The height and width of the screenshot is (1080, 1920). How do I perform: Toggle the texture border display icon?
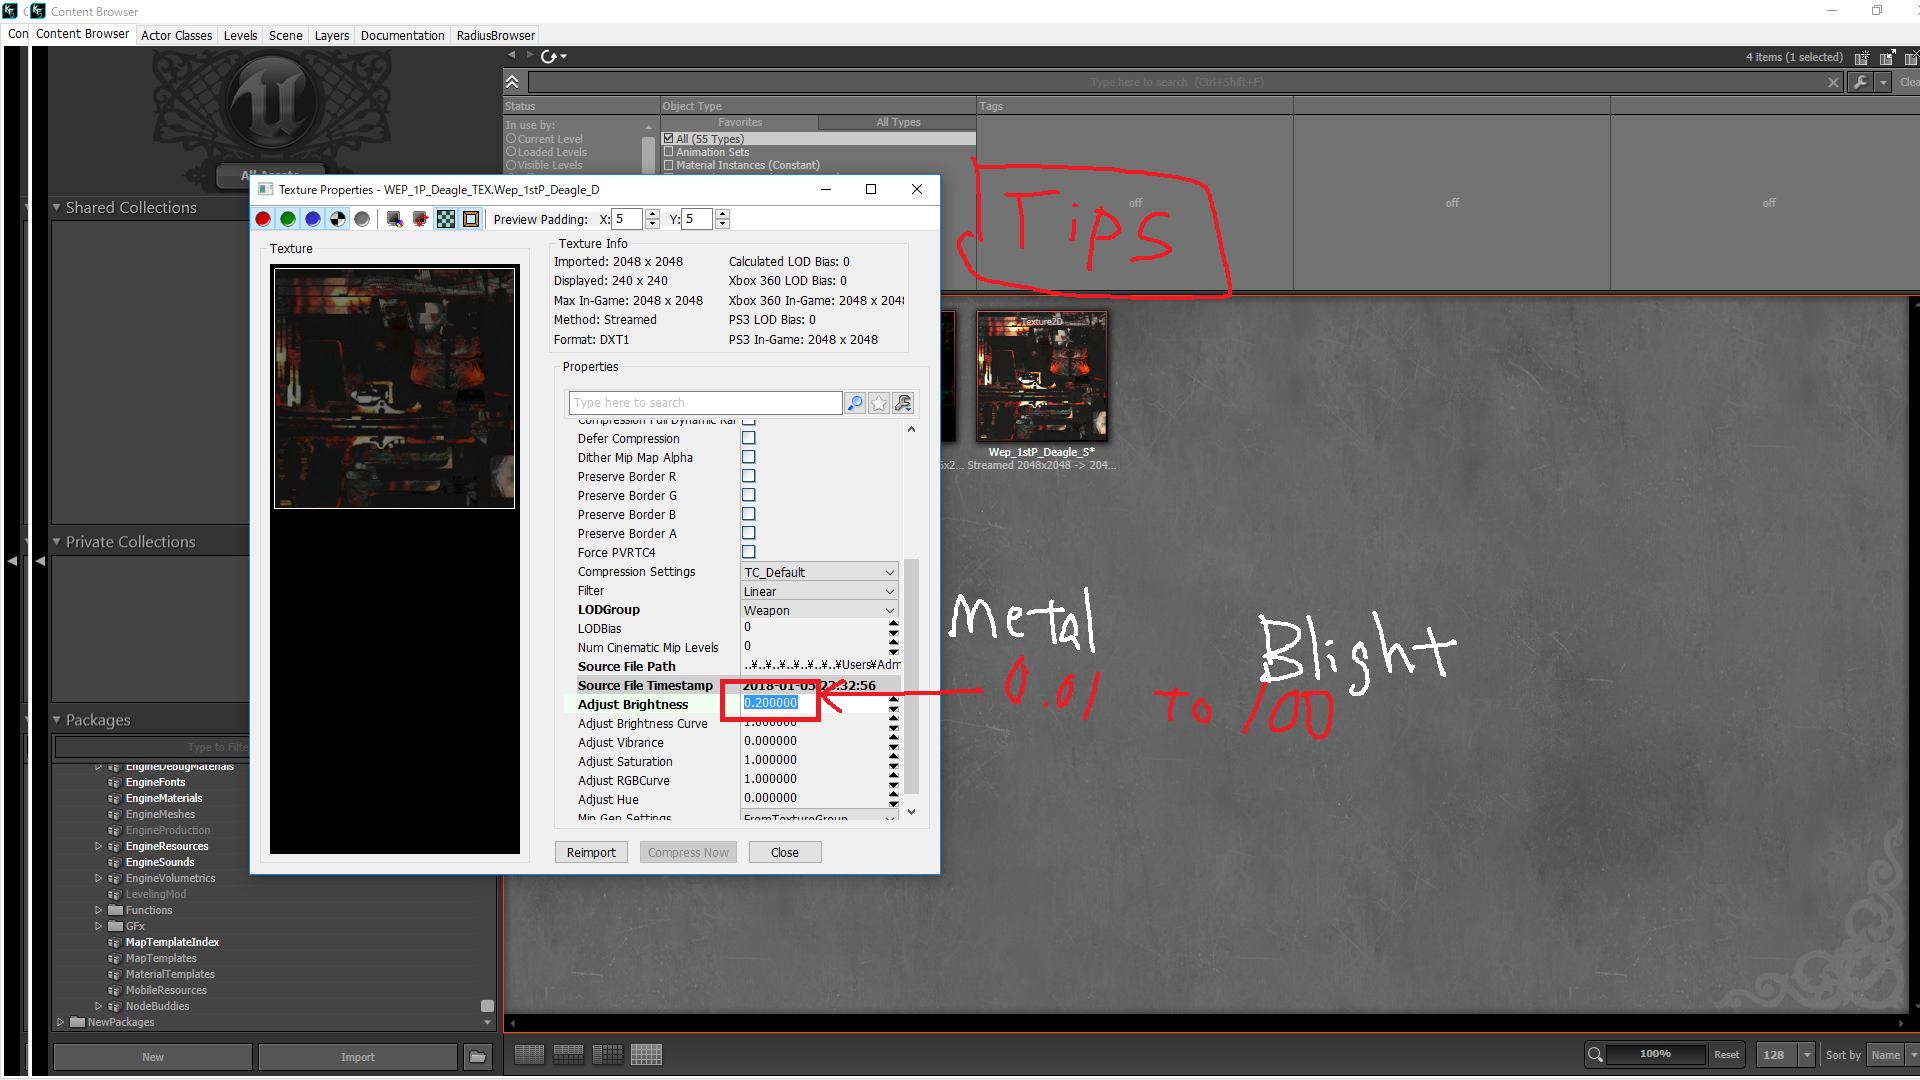click(471, 219)
